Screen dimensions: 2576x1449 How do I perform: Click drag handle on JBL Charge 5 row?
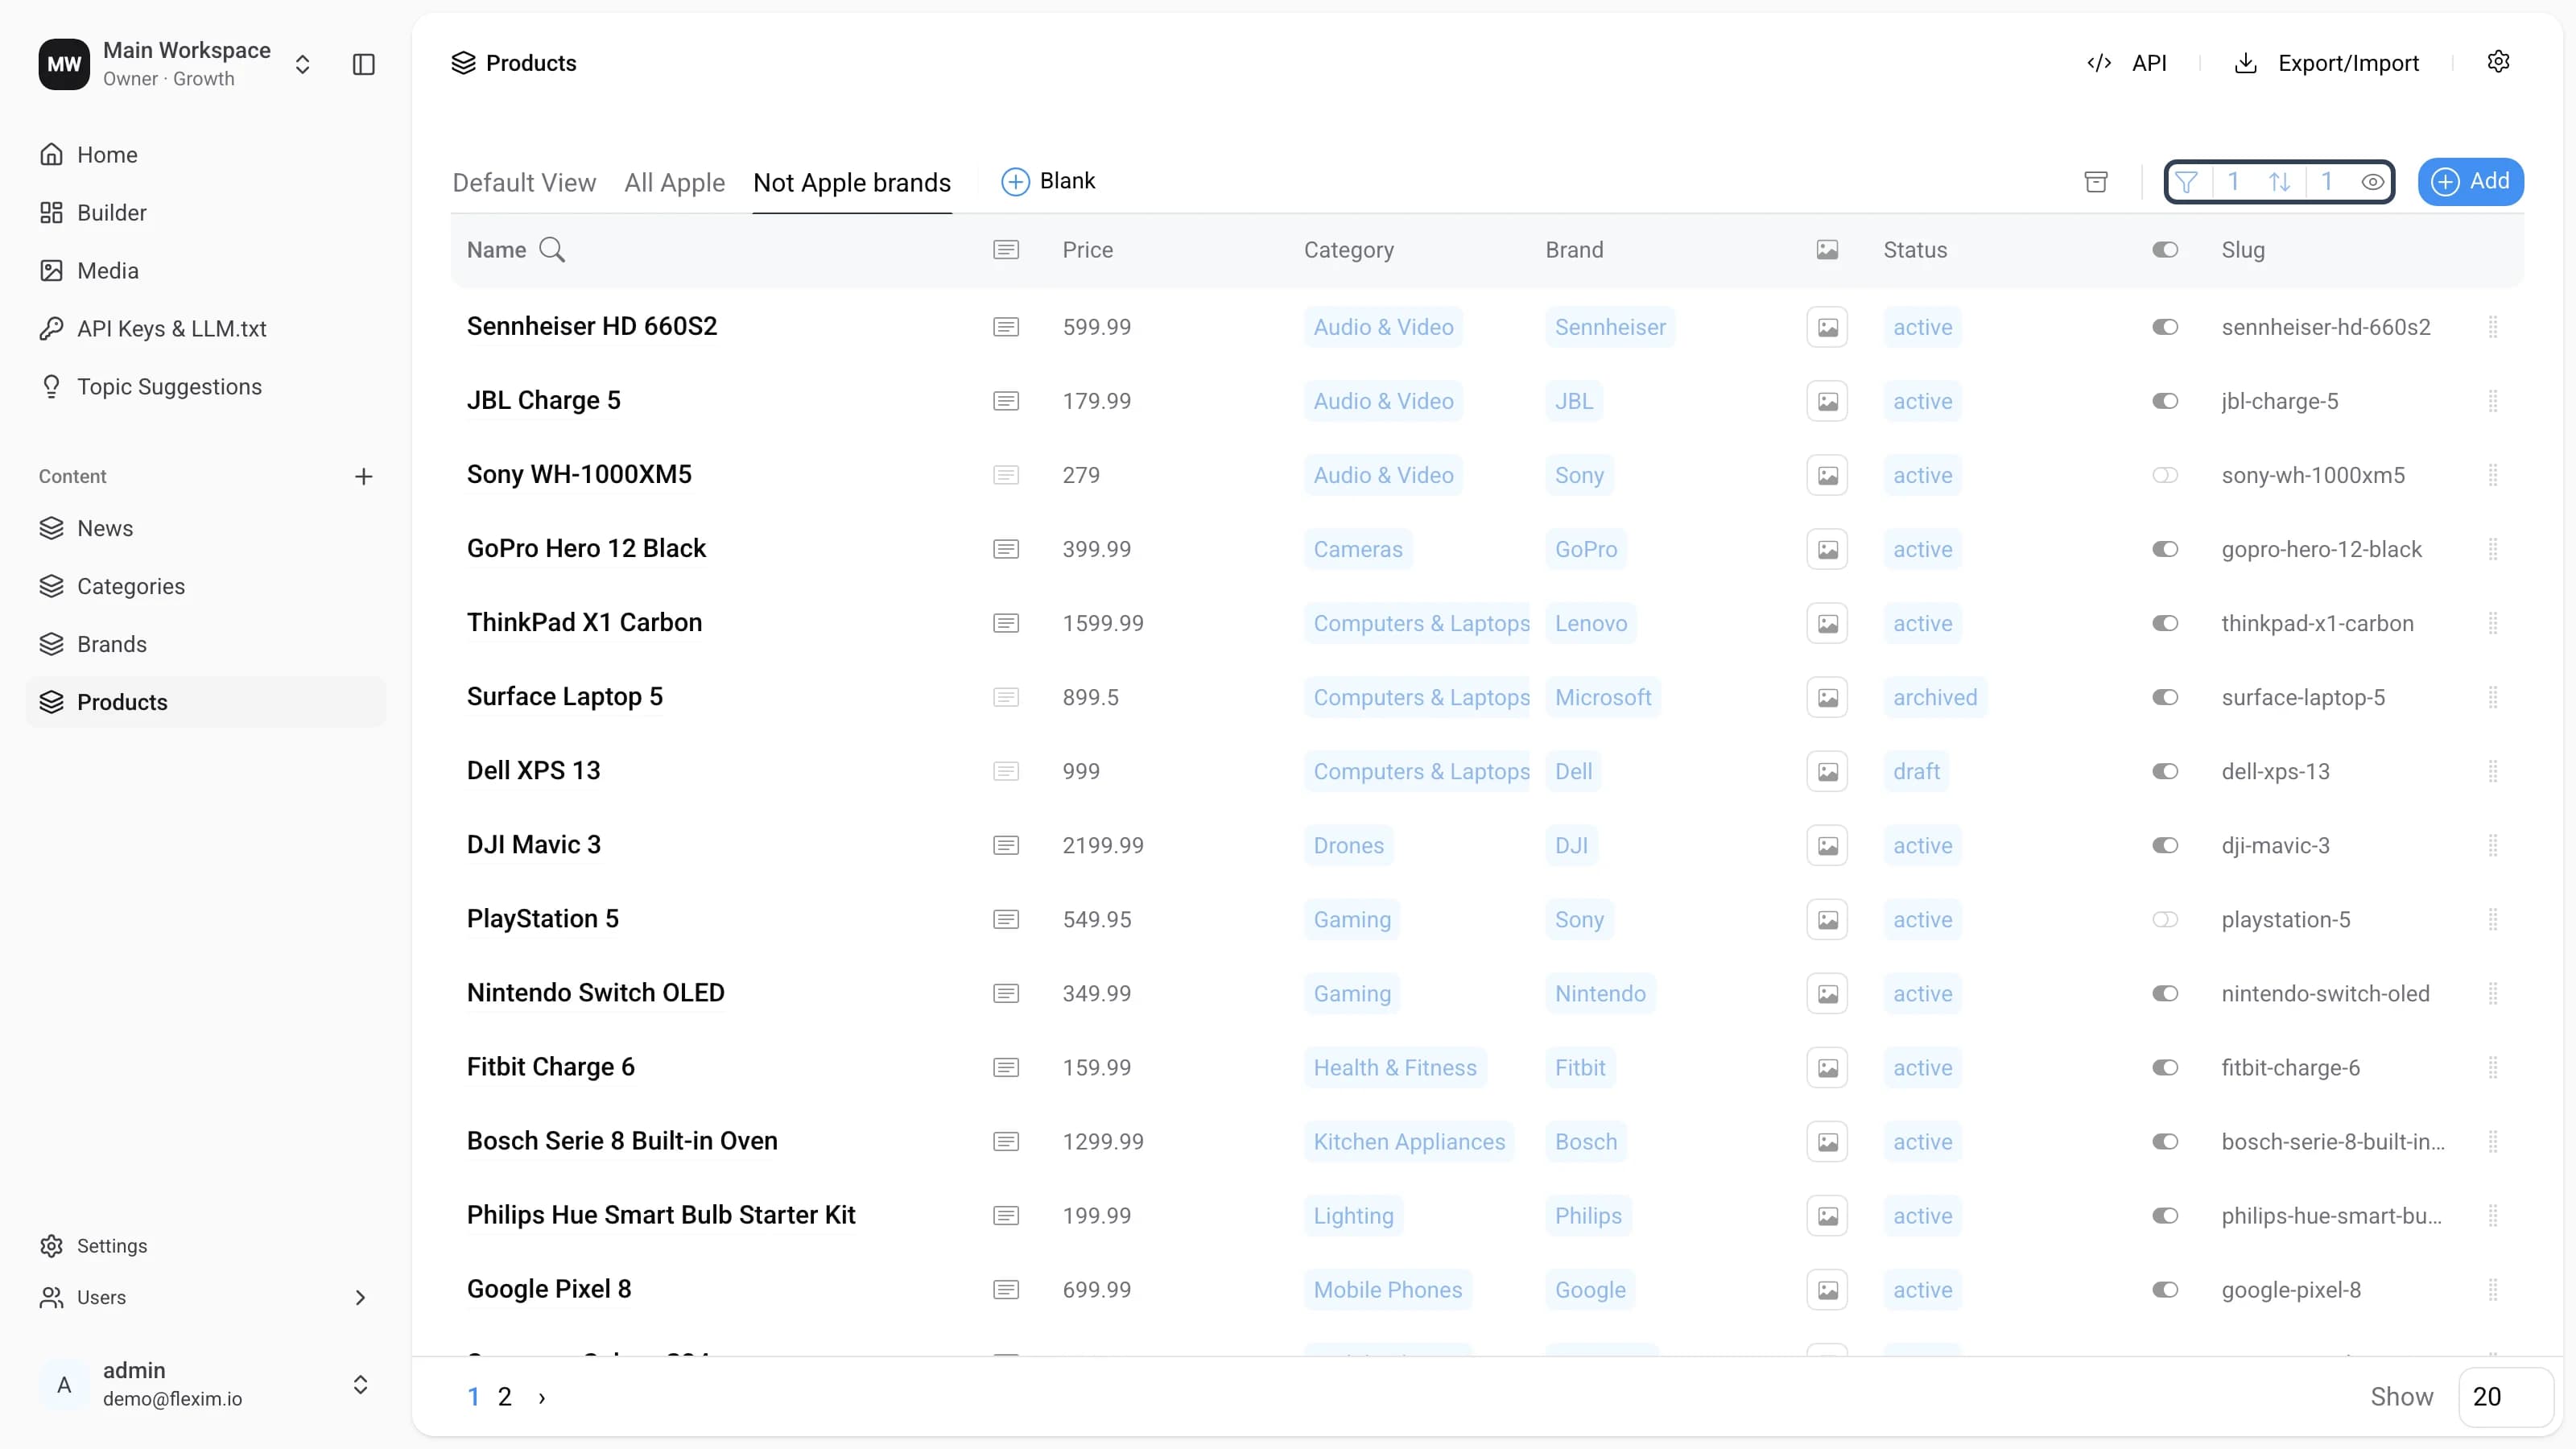(x=2493, y=401)
